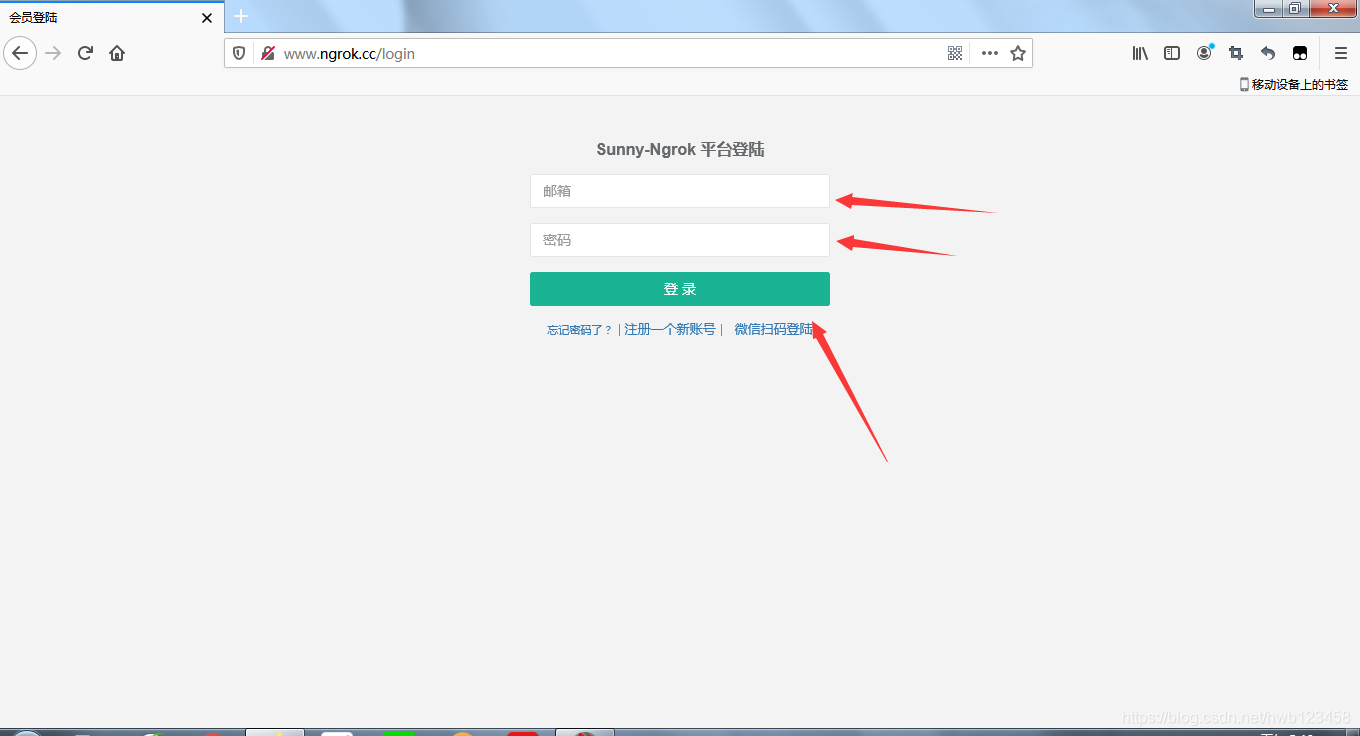Image resolution: width=1360 pixels, height=736 pixels.
Task: Bookmark this page with star icon
Action: tap(1018, 53)
